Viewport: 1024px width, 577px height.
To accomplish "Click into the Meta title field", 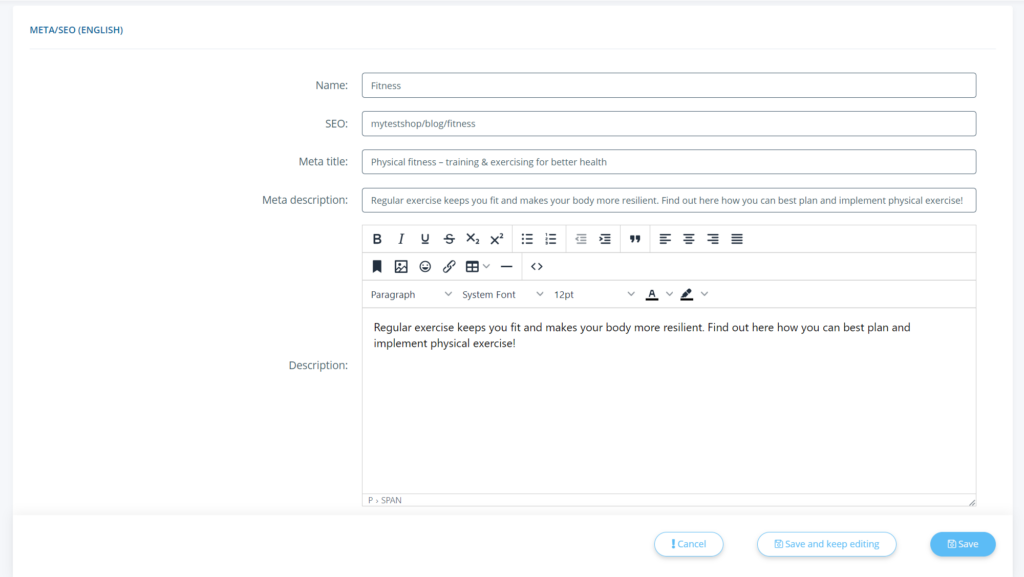I will tap(668, 162).
